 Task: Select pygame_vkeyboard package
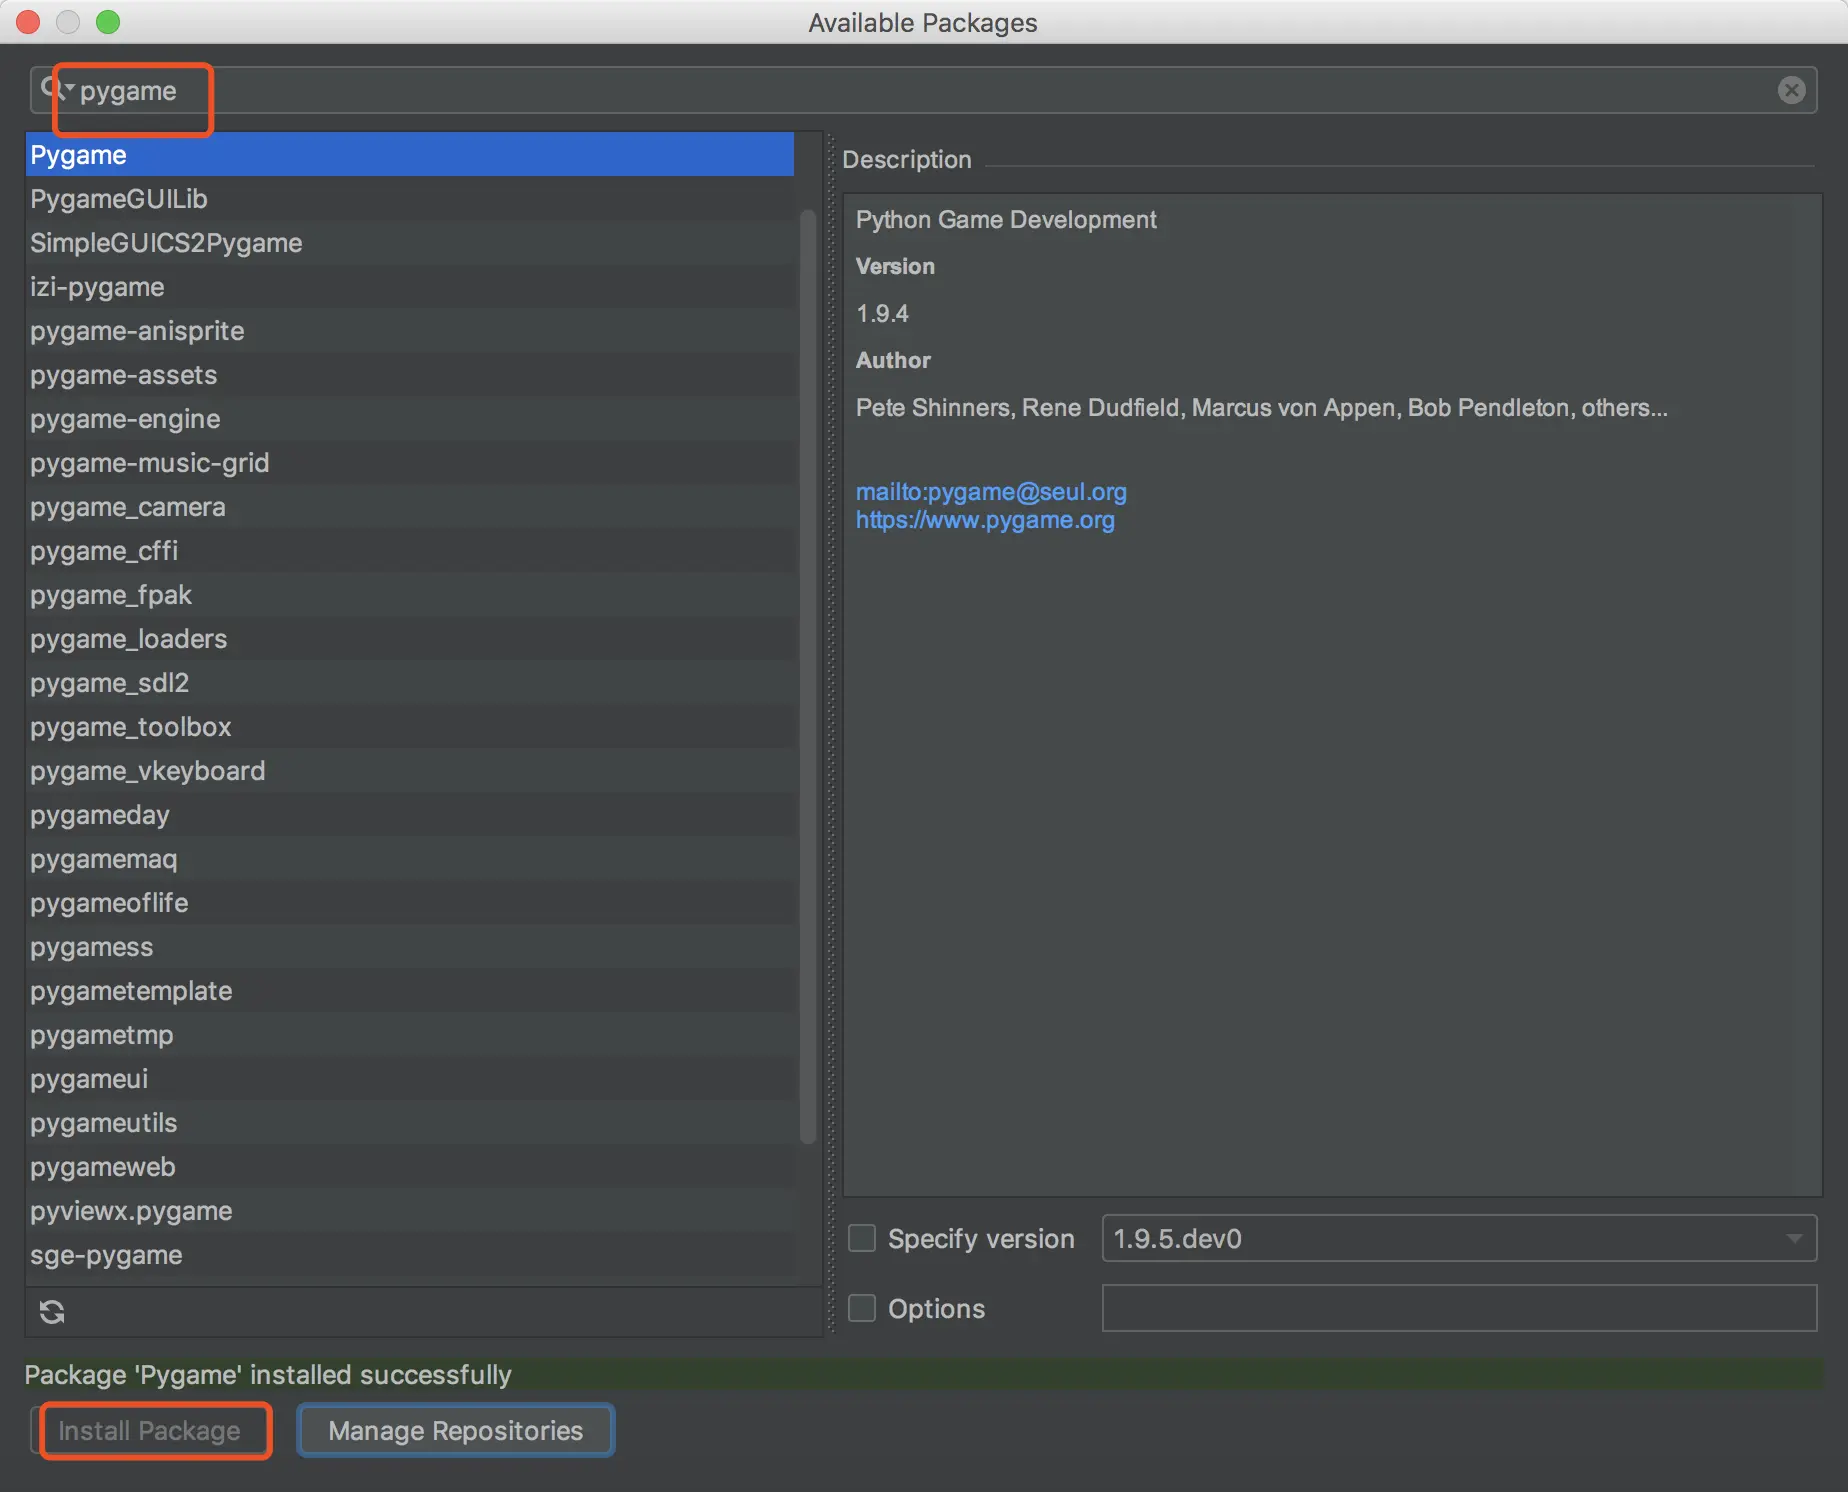(410, 771)
